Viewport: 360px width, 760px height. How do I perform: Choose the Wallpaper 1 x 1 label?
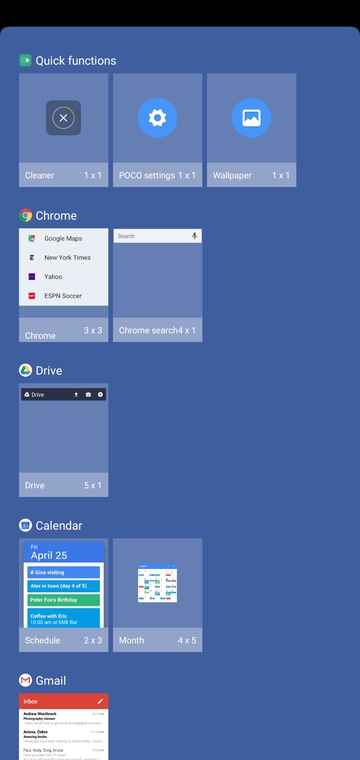pos(251,175)
